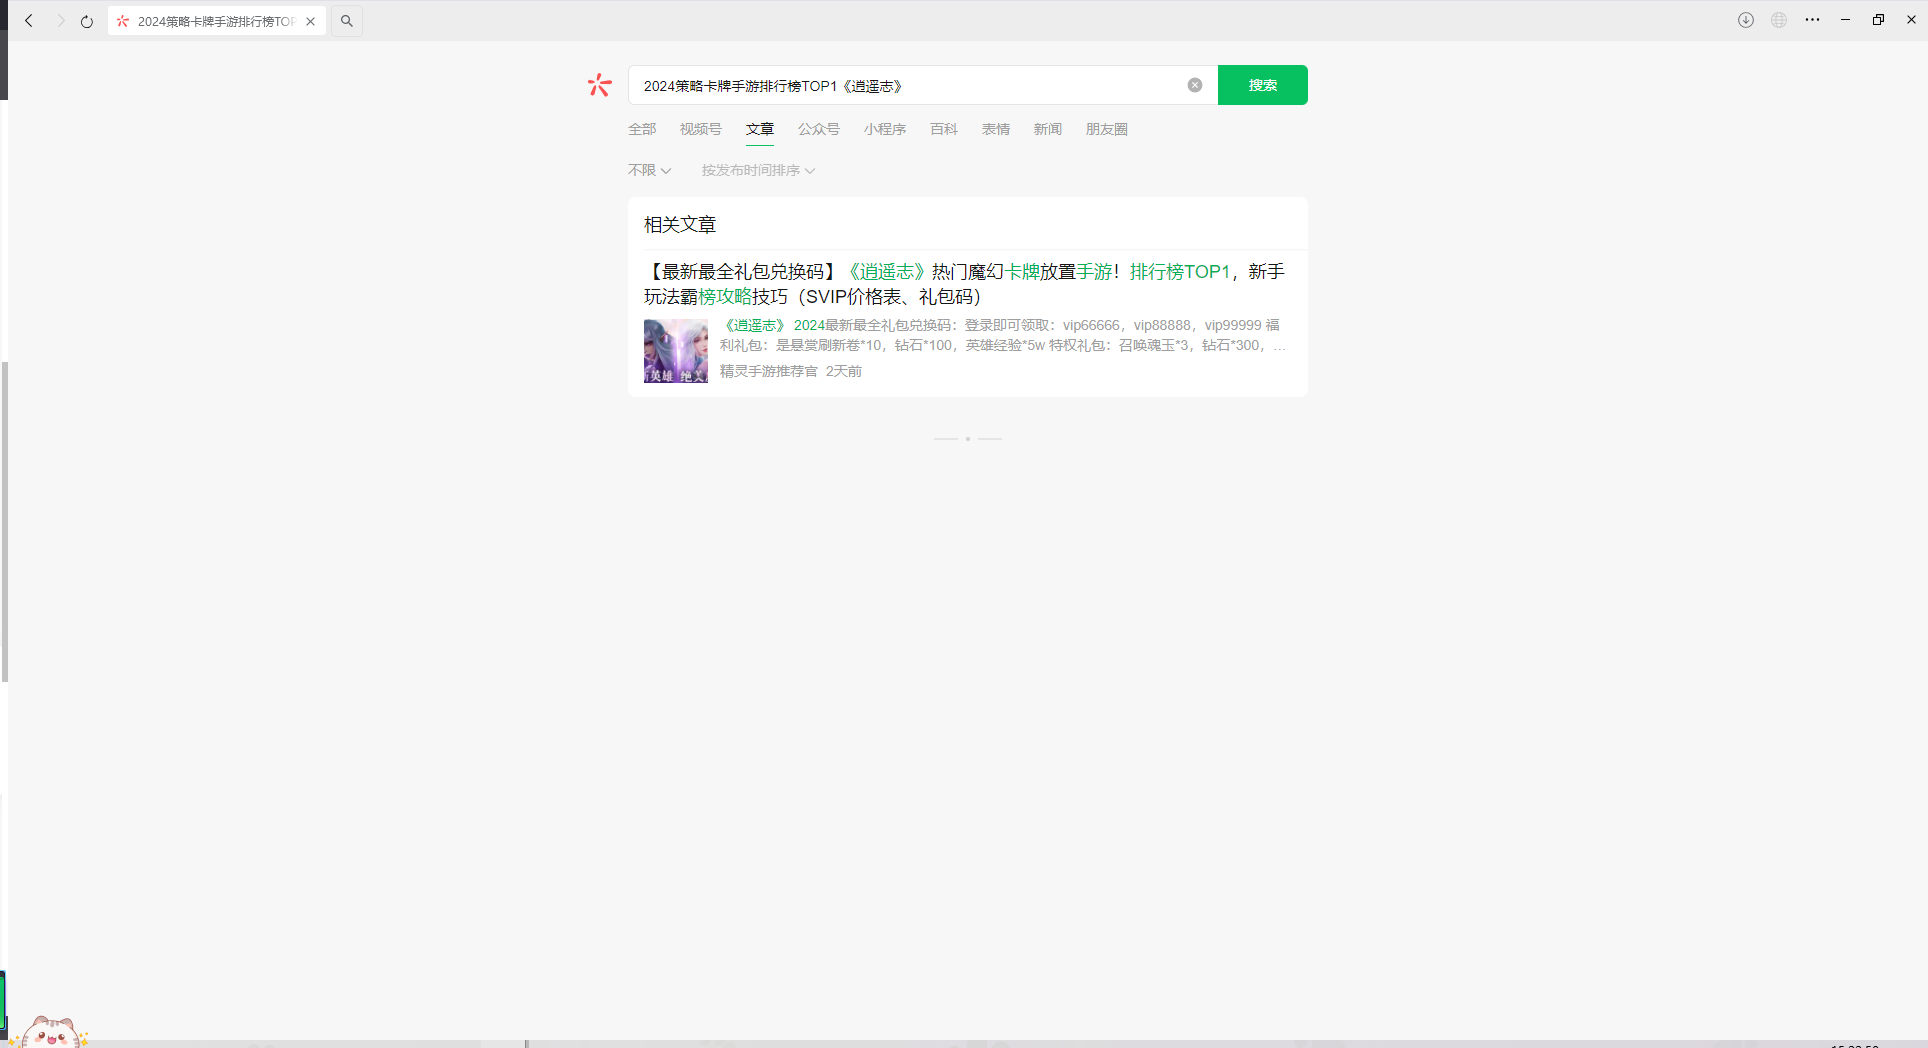1928x1048 pixels.
Task: Open the 逍遥志 礼包兑换码 article title
Action: tap(964, 284)
